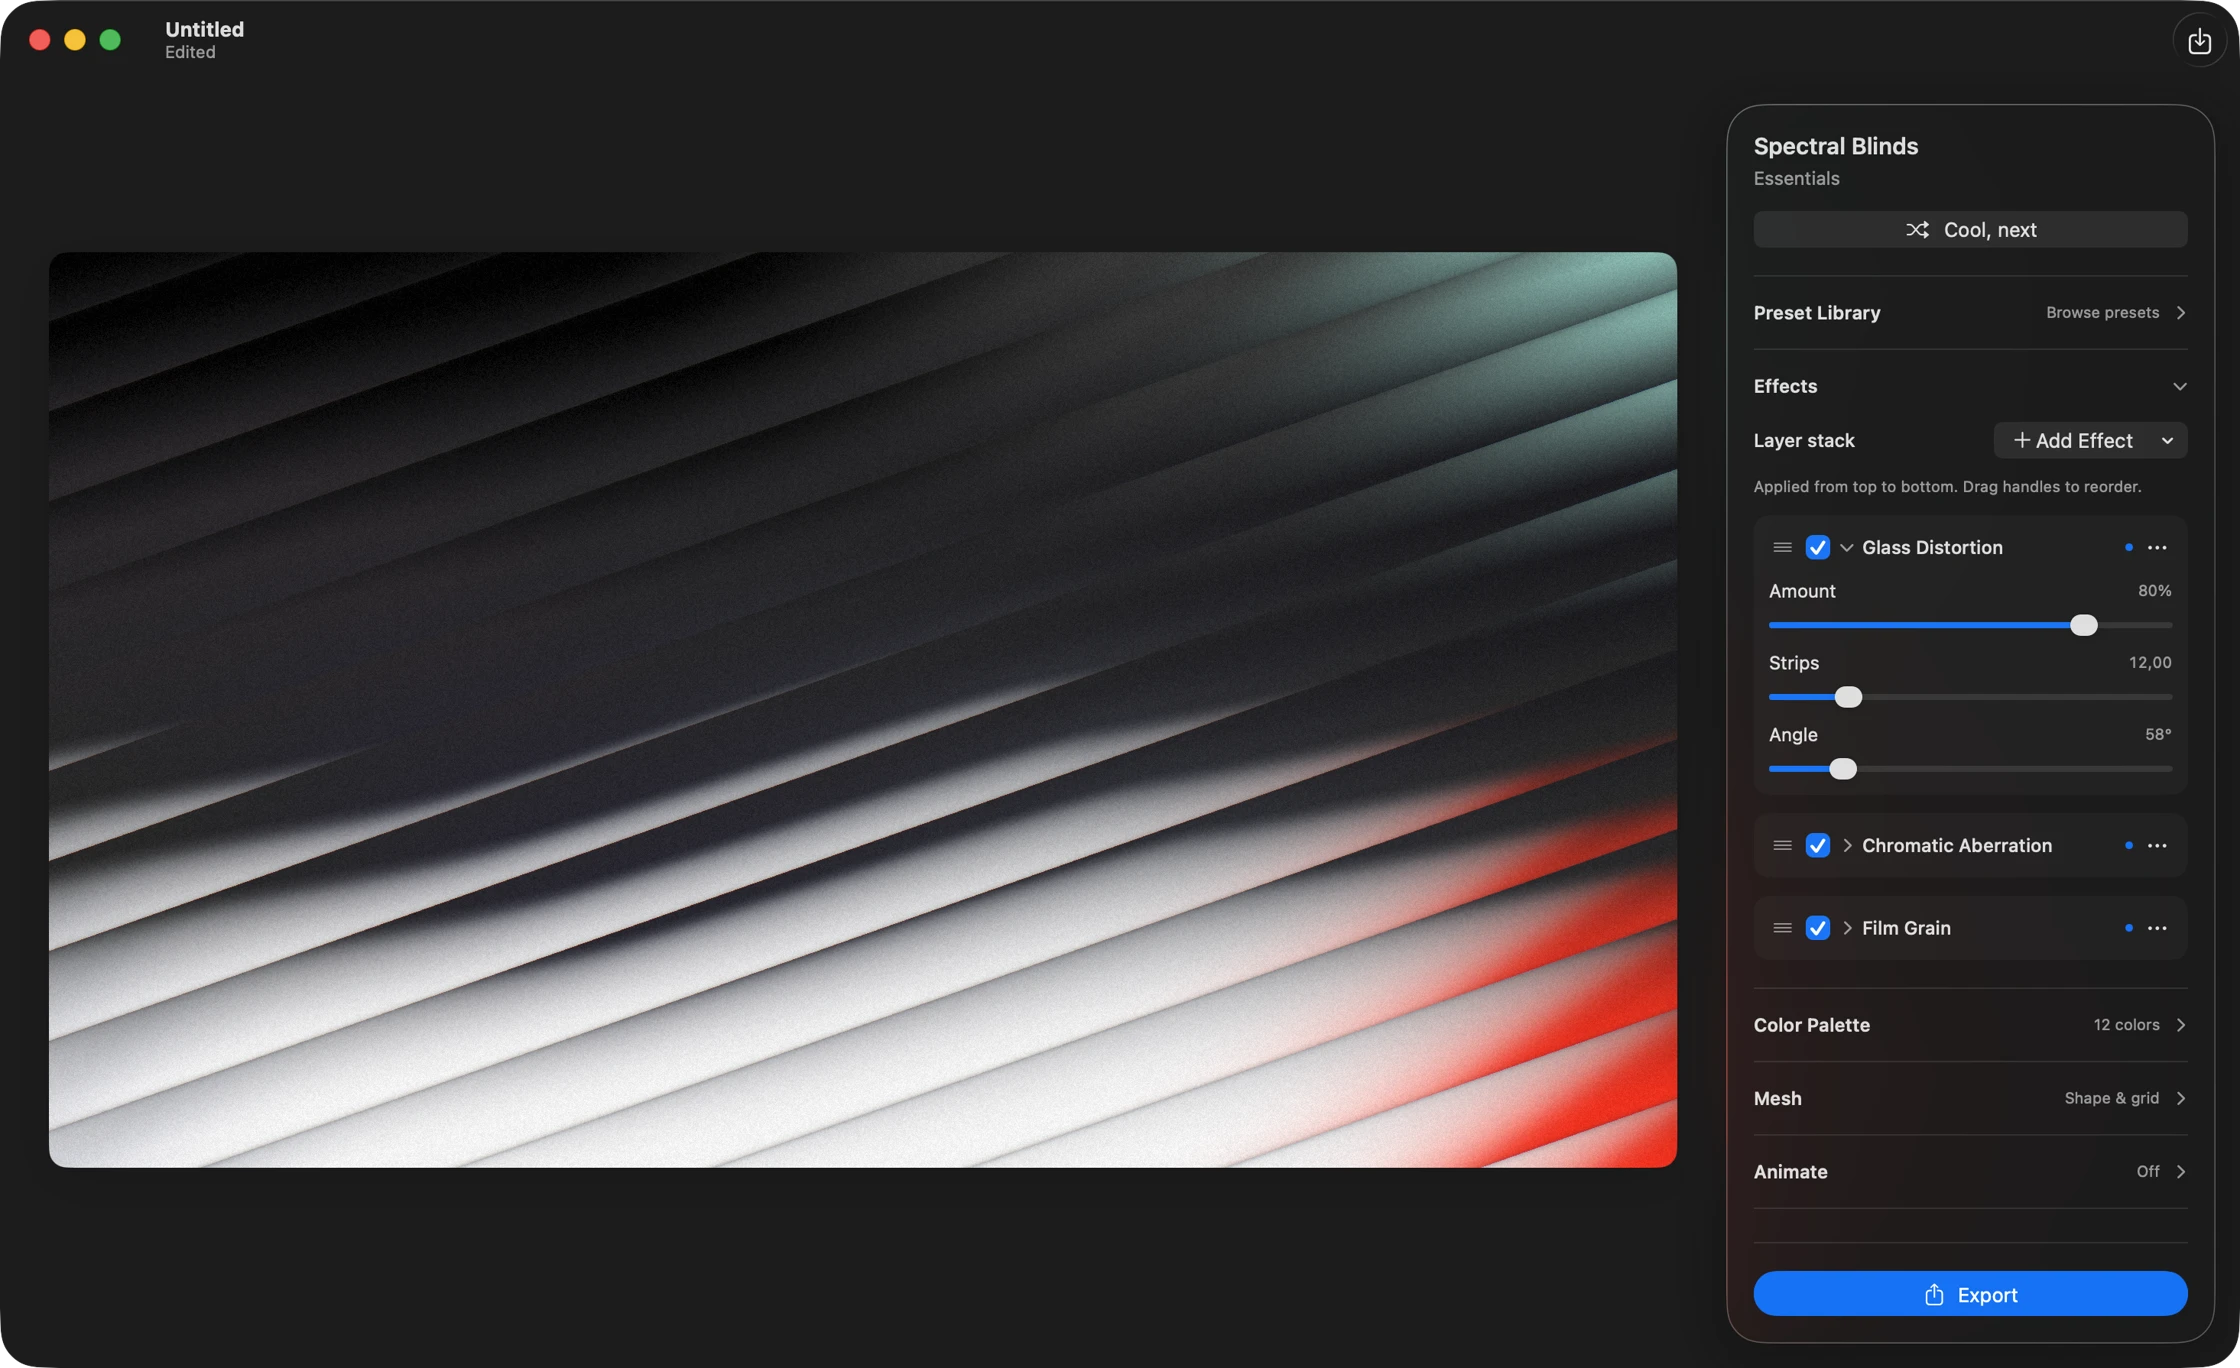Click the gradient preview canvas
Screen dimensions: 2240x1368
[x=863, y=710]
